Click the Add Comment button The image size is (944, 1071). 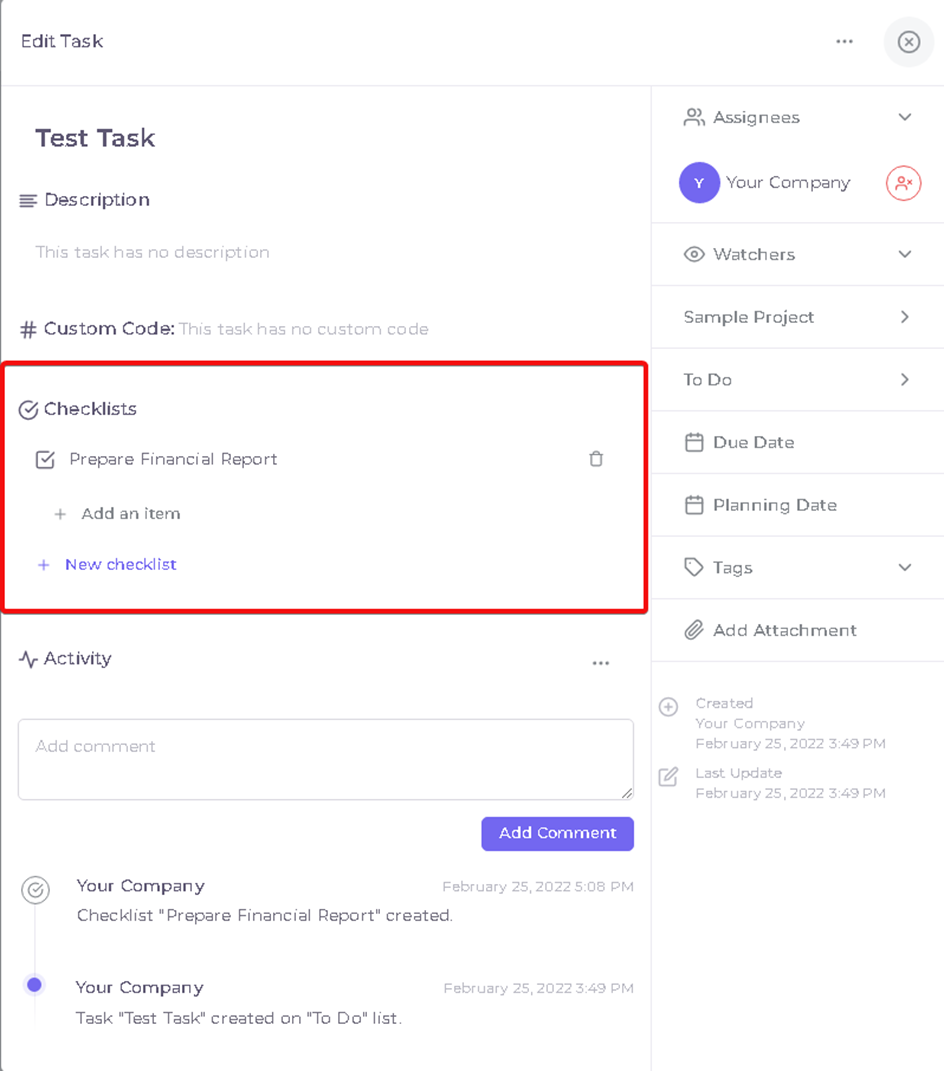(x=557, y=833)
